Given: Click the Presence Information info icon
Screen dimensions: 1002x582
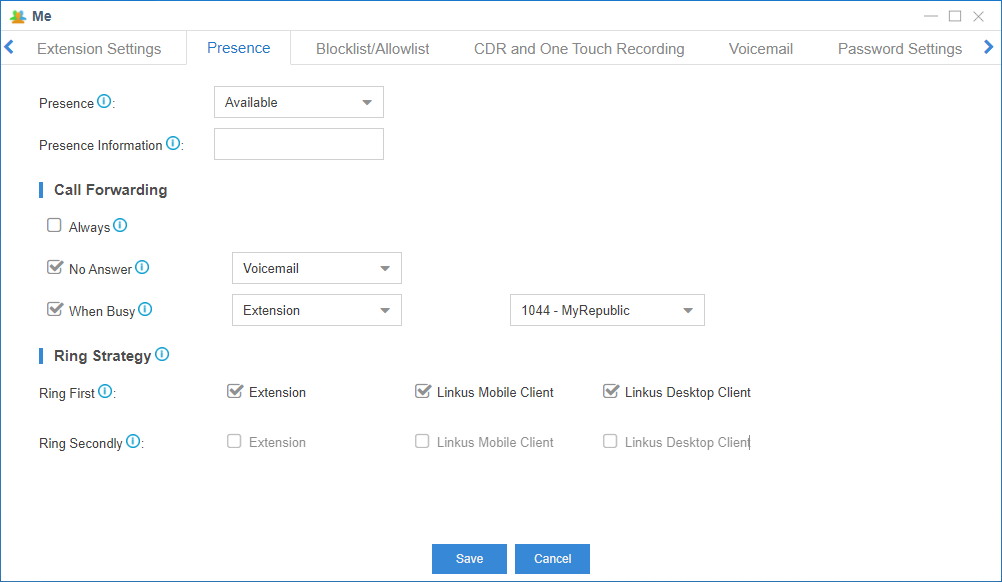Looking at the screenshot, I should (x=173, y=144).
